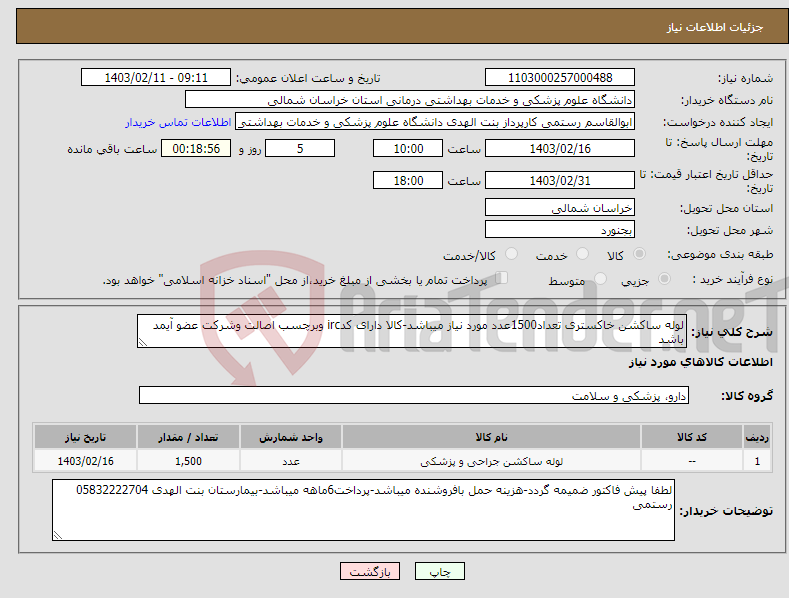Click the کد کالا column header
Screen dimensions: 789x598
692,437
